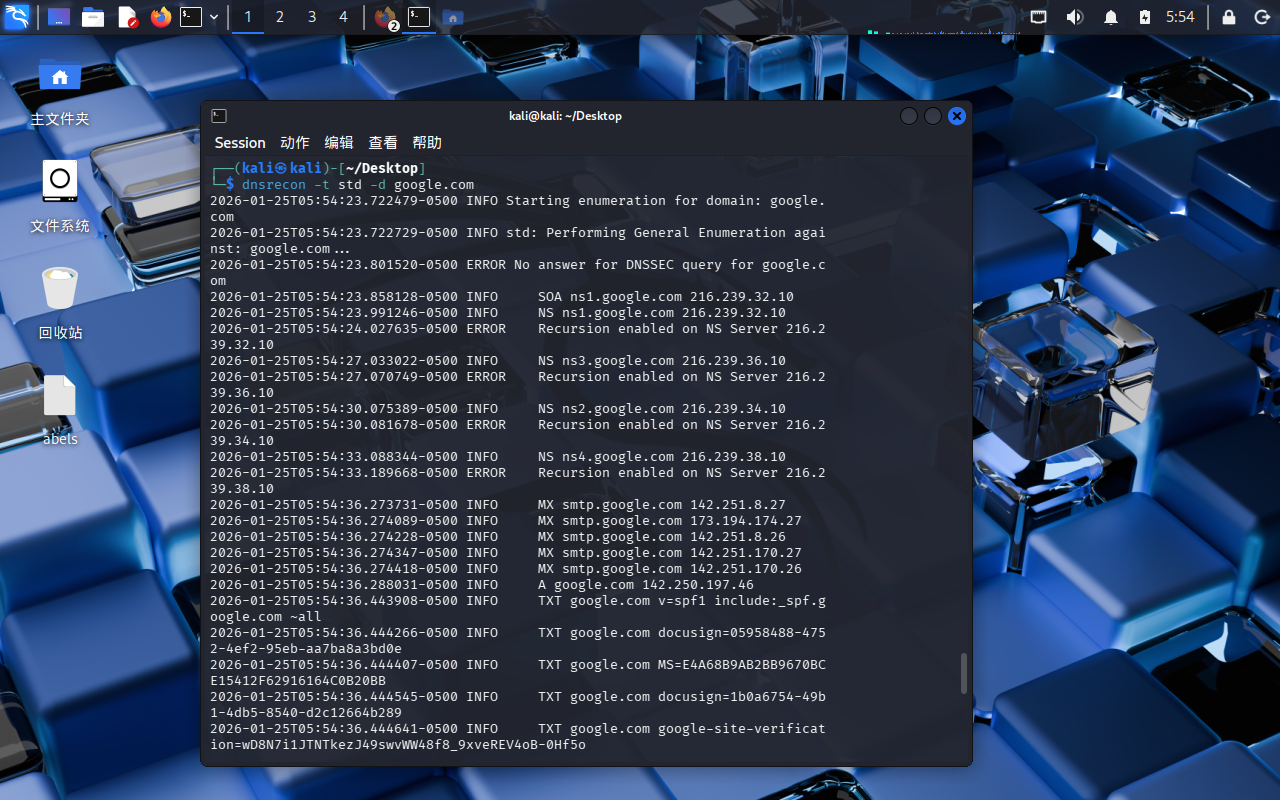Switch to workspace 2
The width and height of the screenshot is (1280, 800).
click(280, 17)
